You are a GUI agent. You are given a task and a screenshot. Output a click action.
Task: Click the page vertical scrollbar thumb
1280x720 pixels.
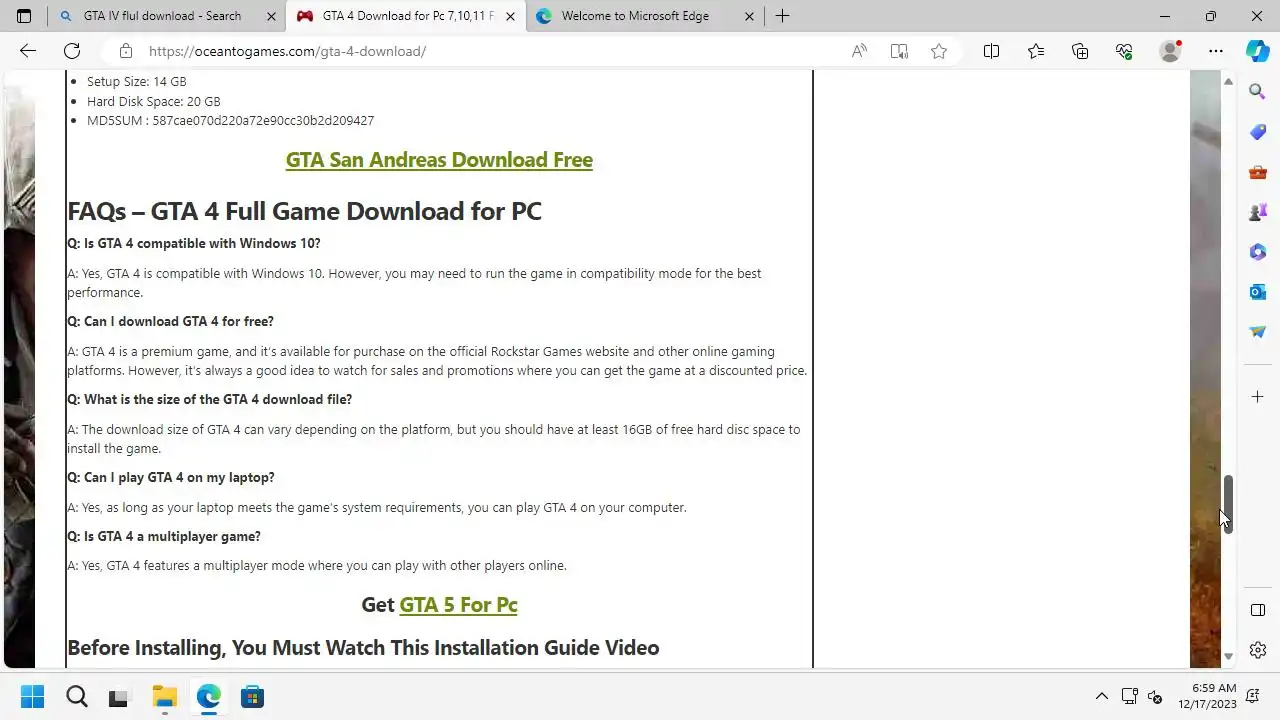[1228, 504]
